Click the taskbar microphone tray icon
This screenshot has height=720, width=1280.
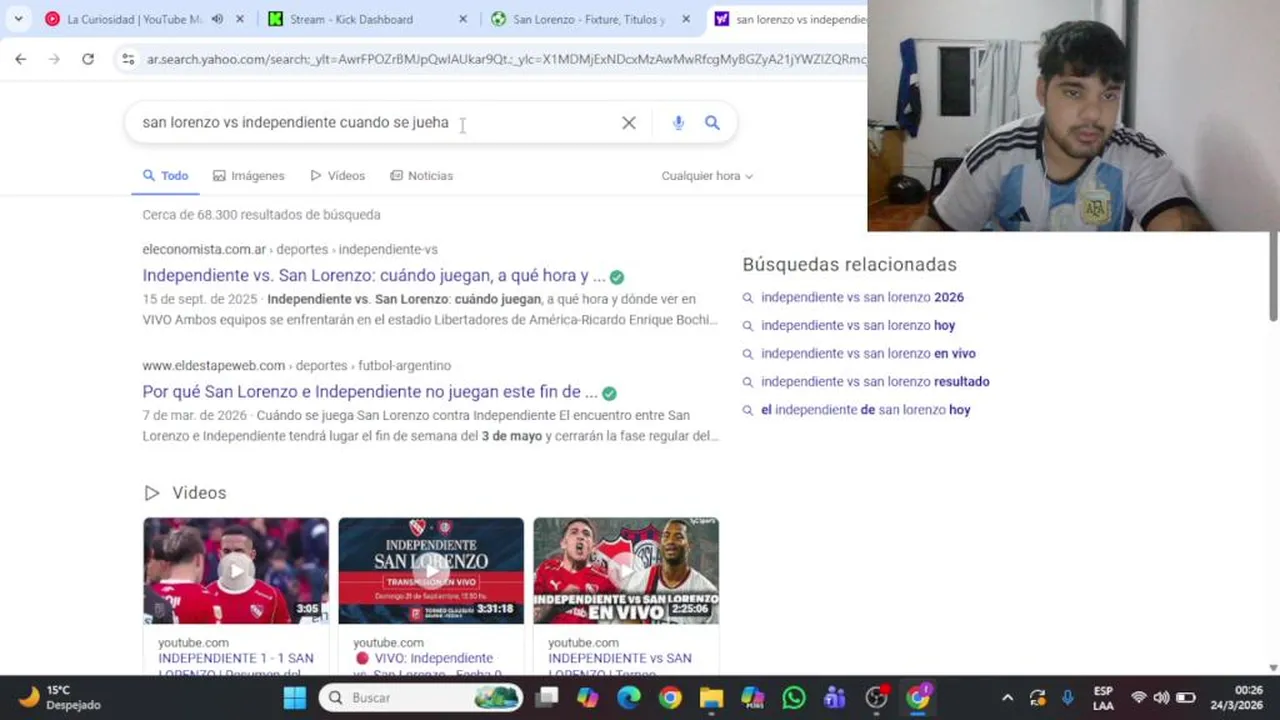coord(1068,698)
